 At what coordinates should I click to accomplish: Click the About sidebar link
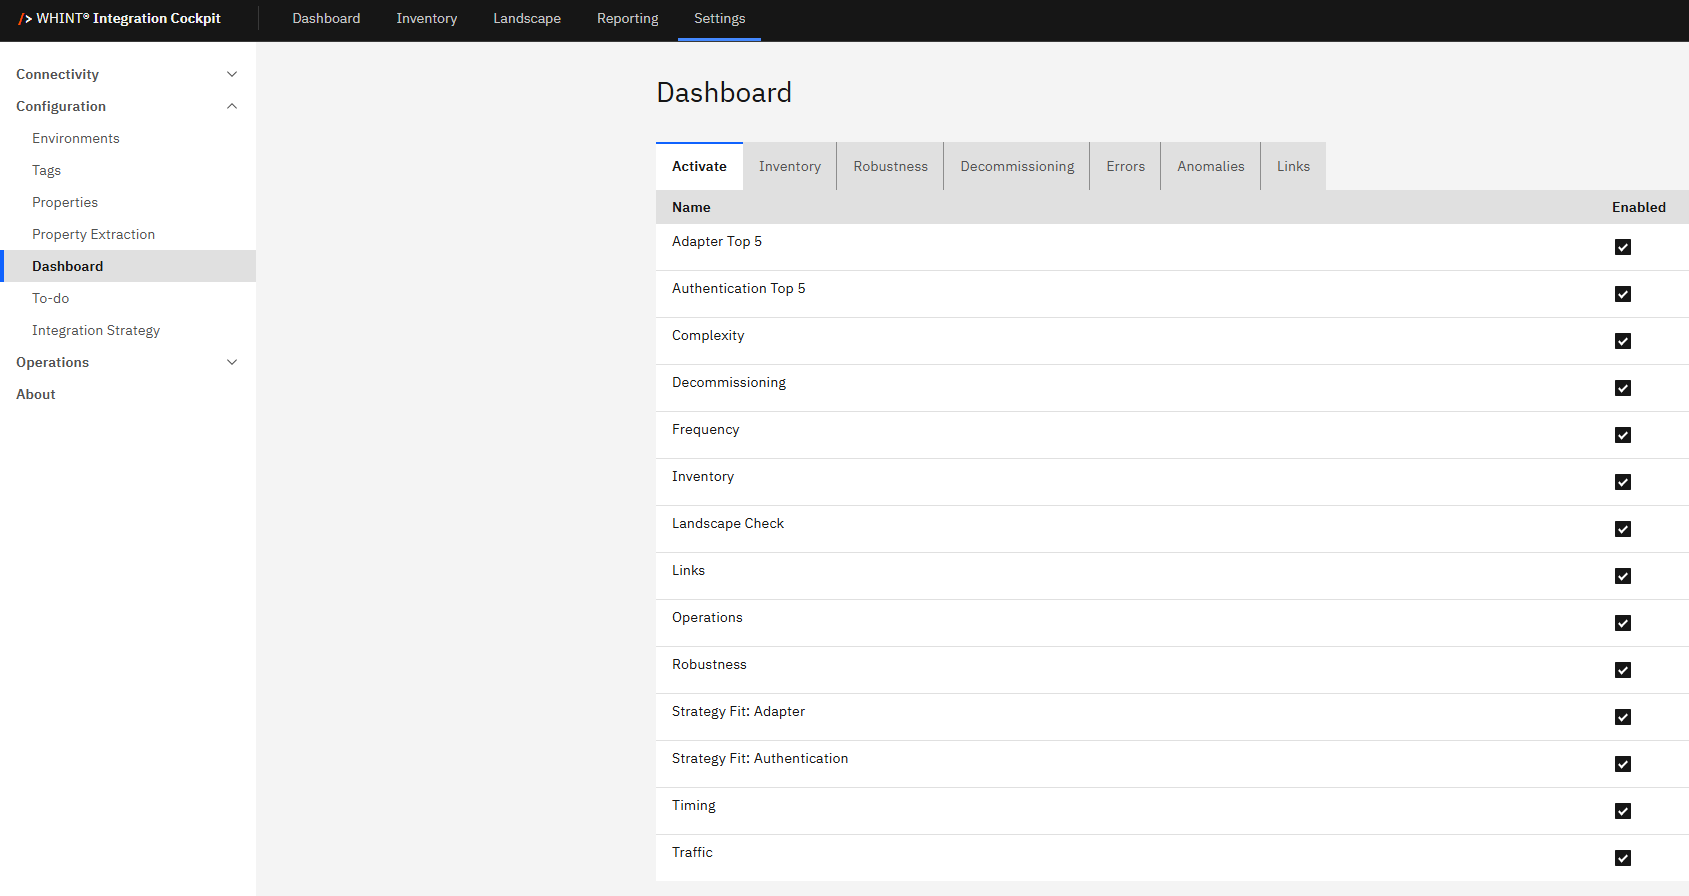[36, 394]
